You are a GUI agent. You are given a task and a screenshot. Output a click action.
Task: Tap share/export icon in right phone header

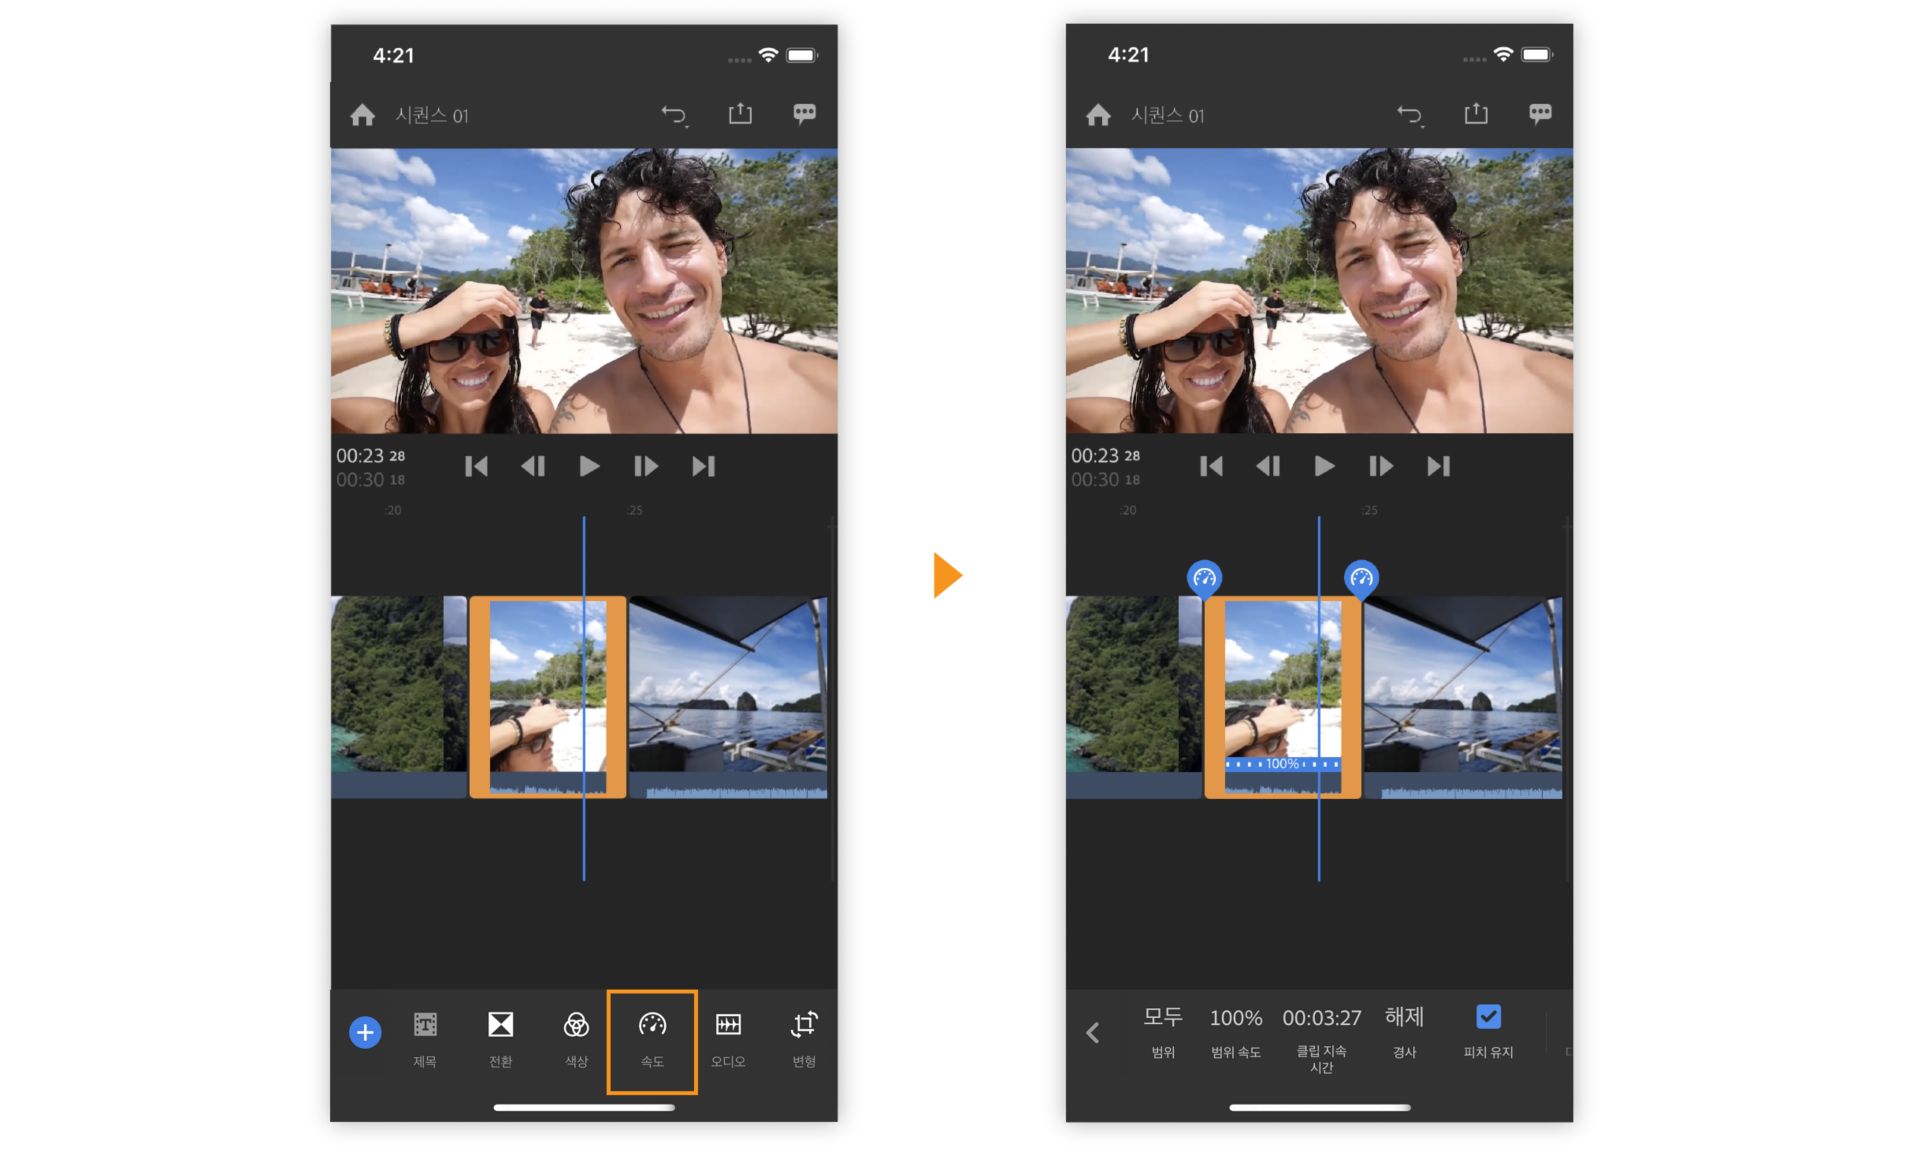[1476, 114]
